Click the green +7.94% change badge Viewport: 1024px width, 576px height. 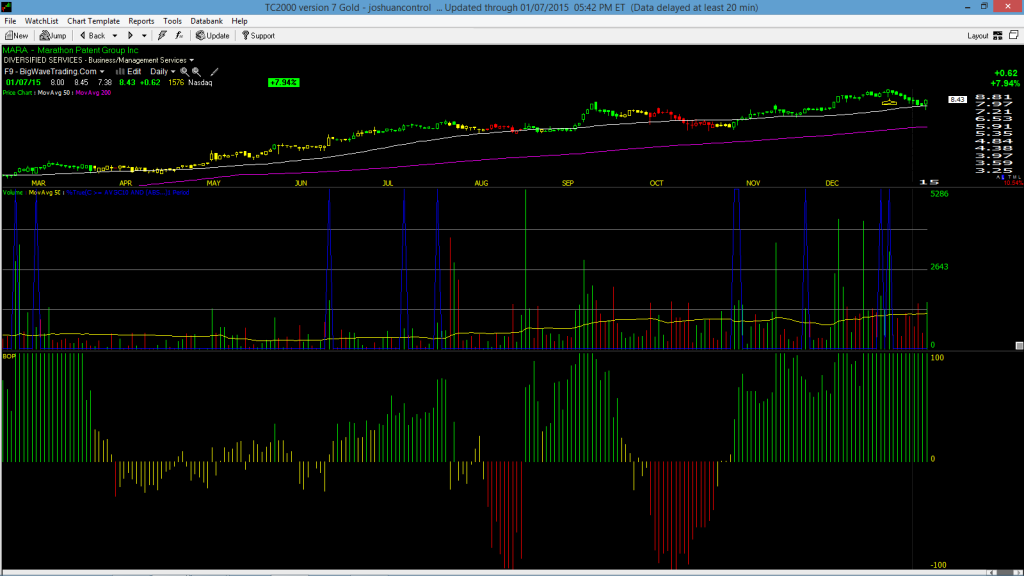click(x=283, y=83)
